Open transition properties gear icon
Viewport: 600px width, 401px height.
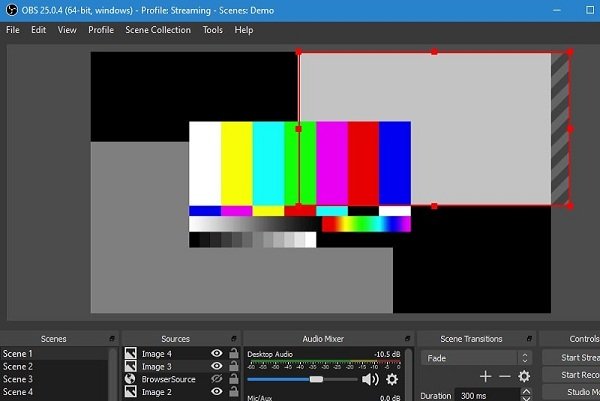[x=524, y=377]
